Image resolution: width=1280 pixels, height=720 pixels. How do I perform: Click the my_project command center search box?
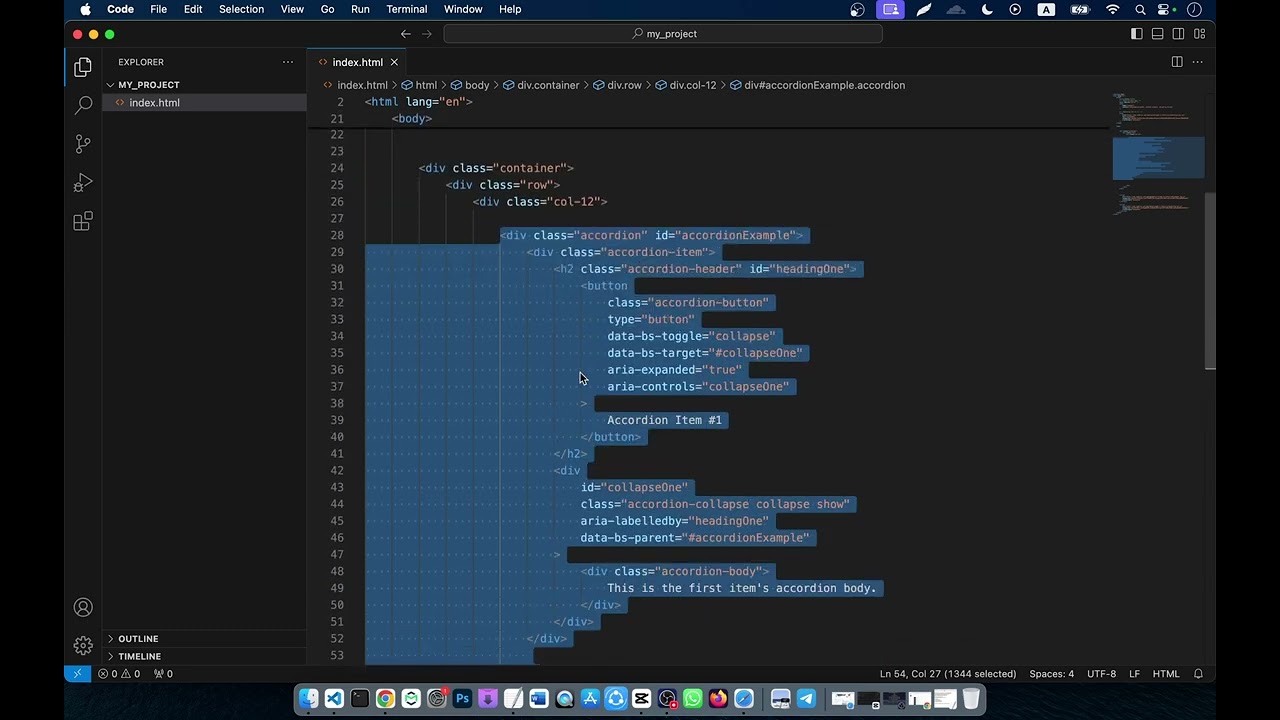[663, 34]
